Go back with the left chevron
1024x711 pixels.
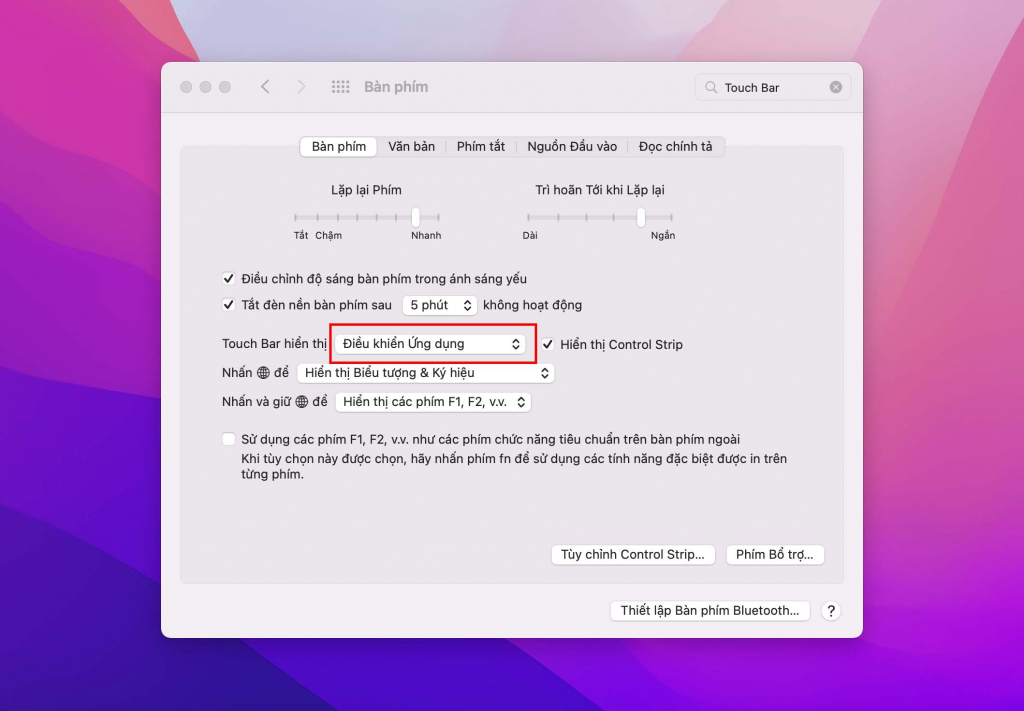265,87
